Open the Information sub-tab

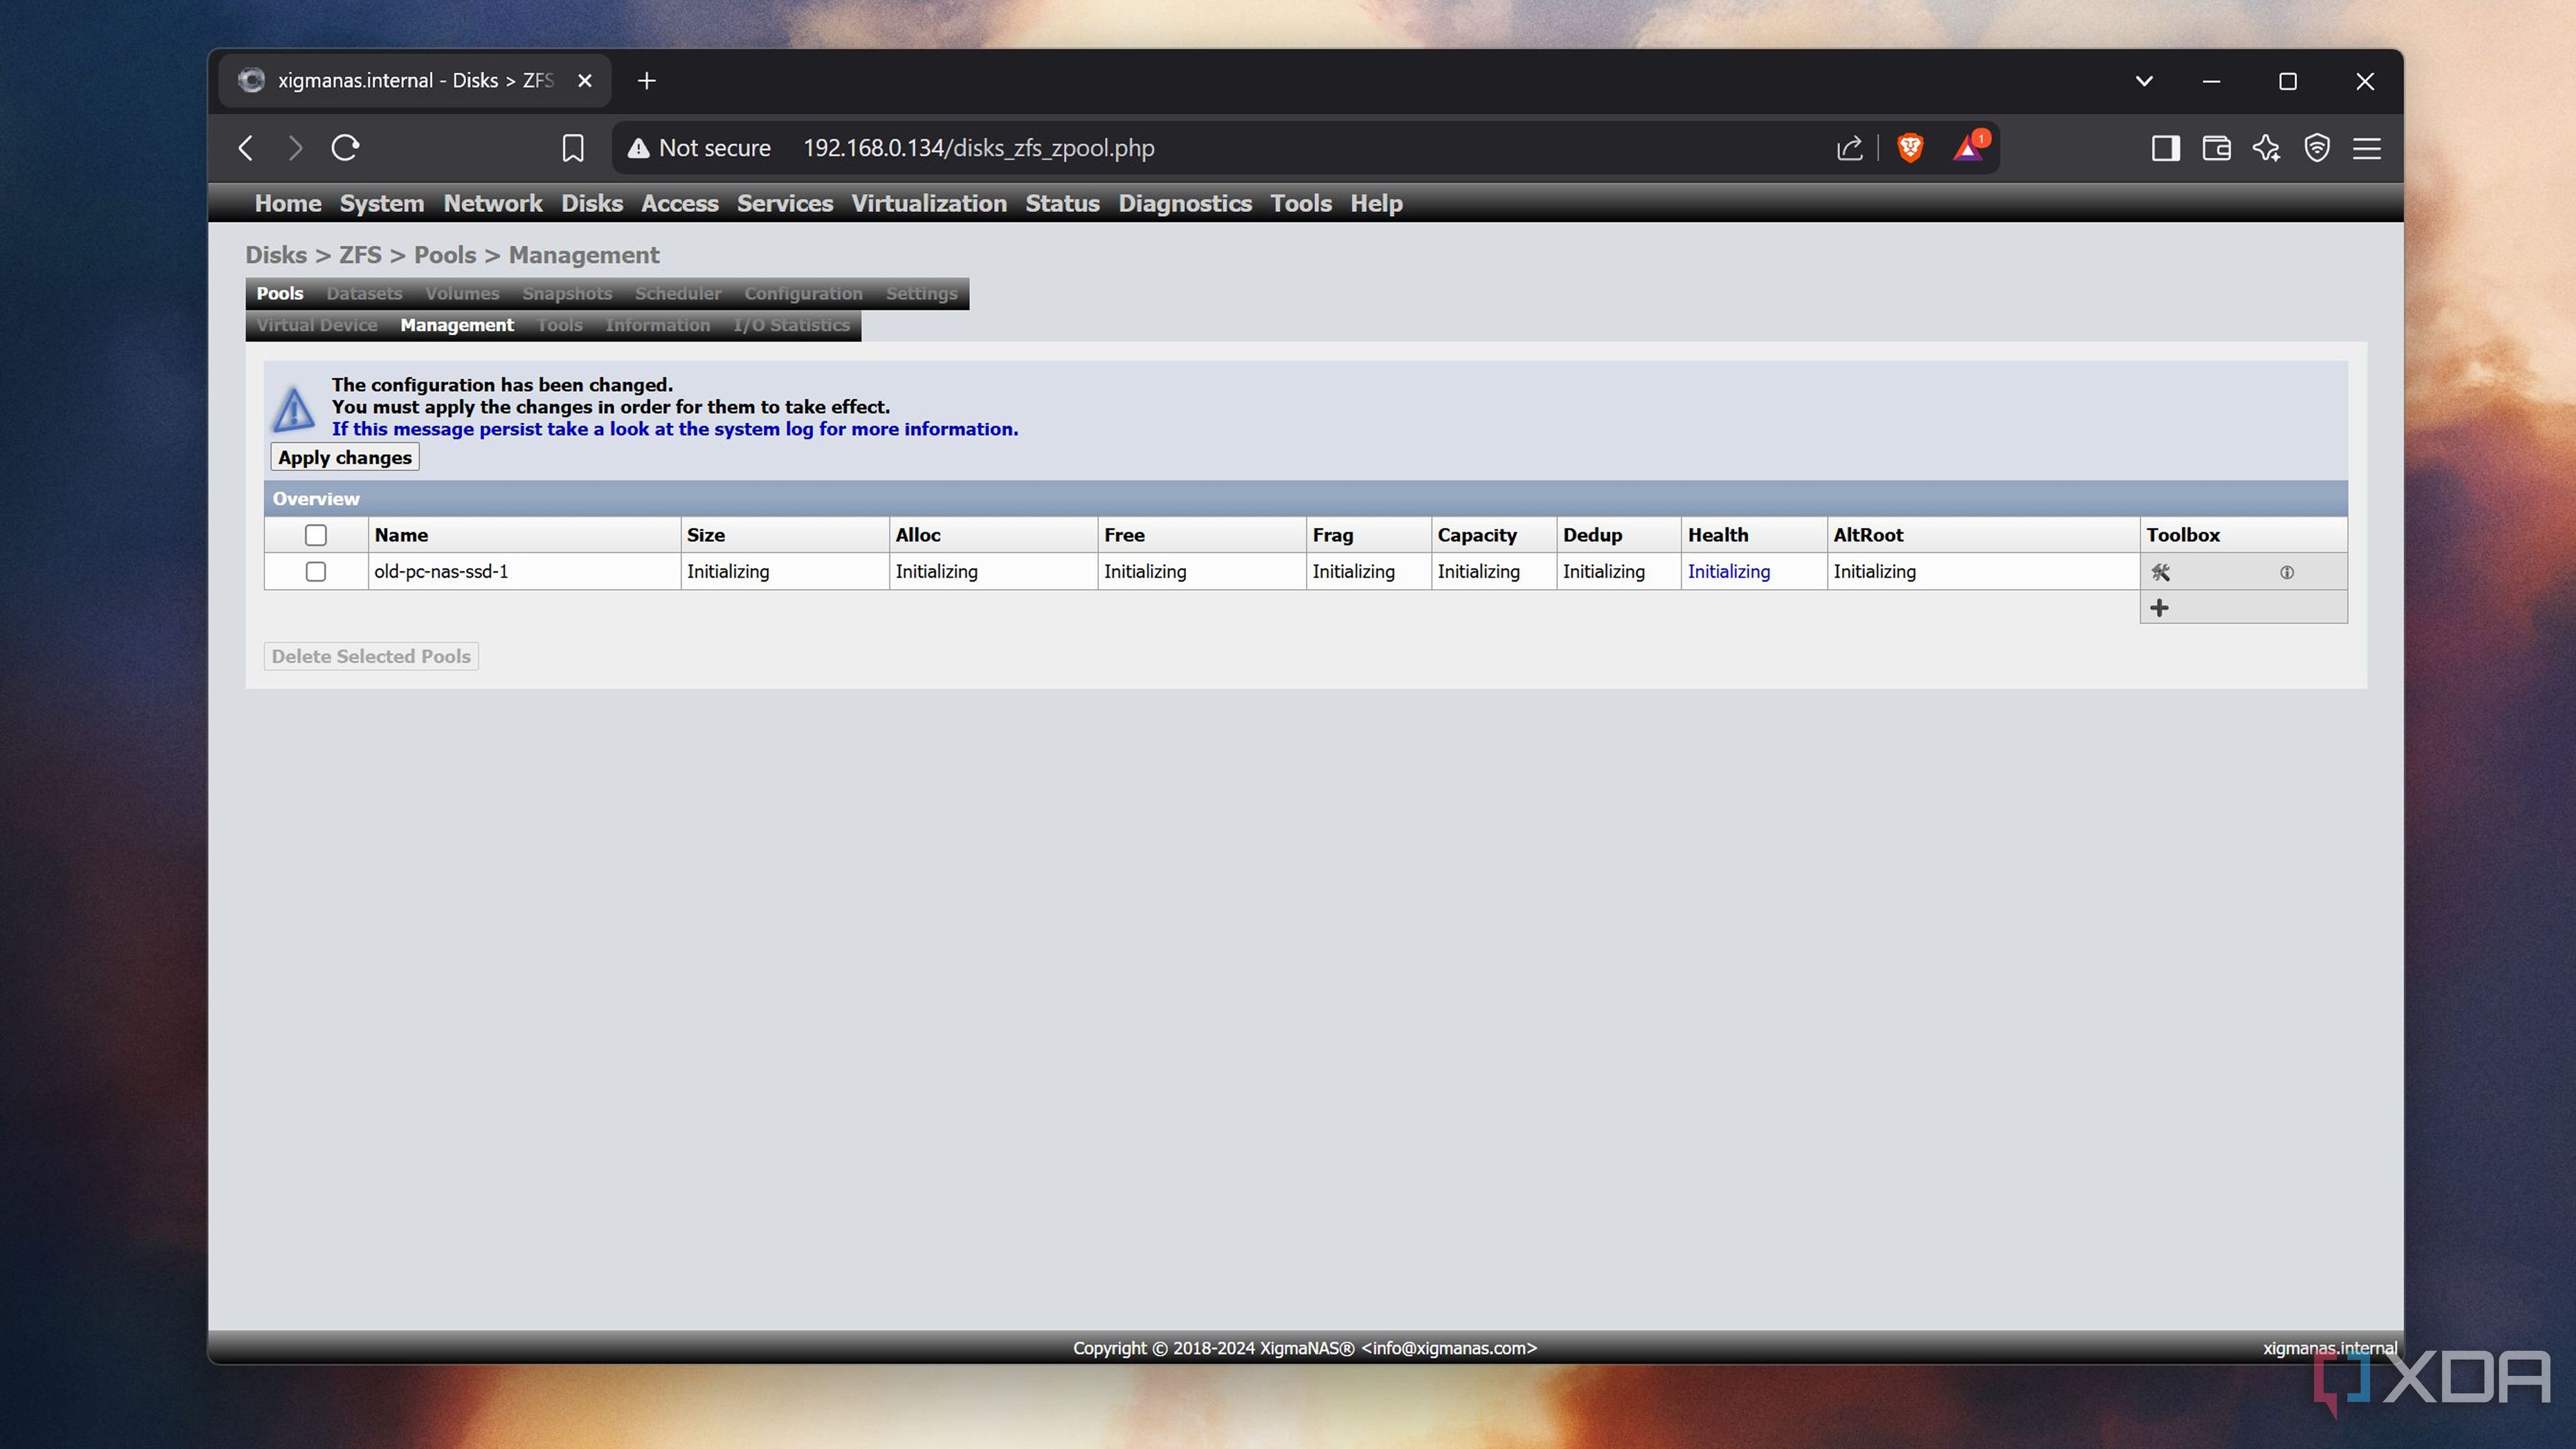coord(657,325)
